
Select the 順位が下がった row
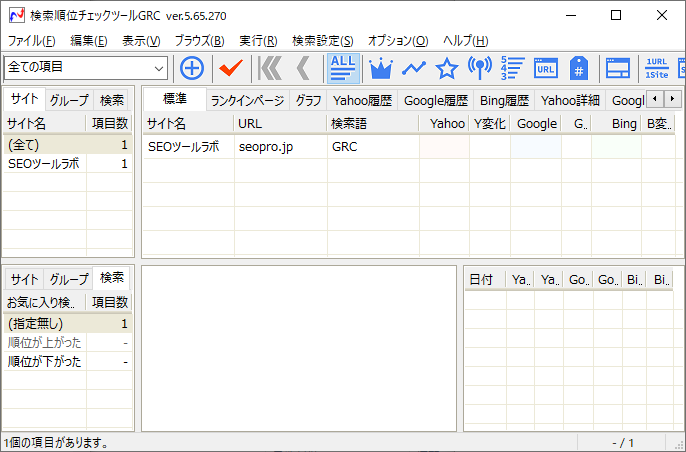coord(68,361)
